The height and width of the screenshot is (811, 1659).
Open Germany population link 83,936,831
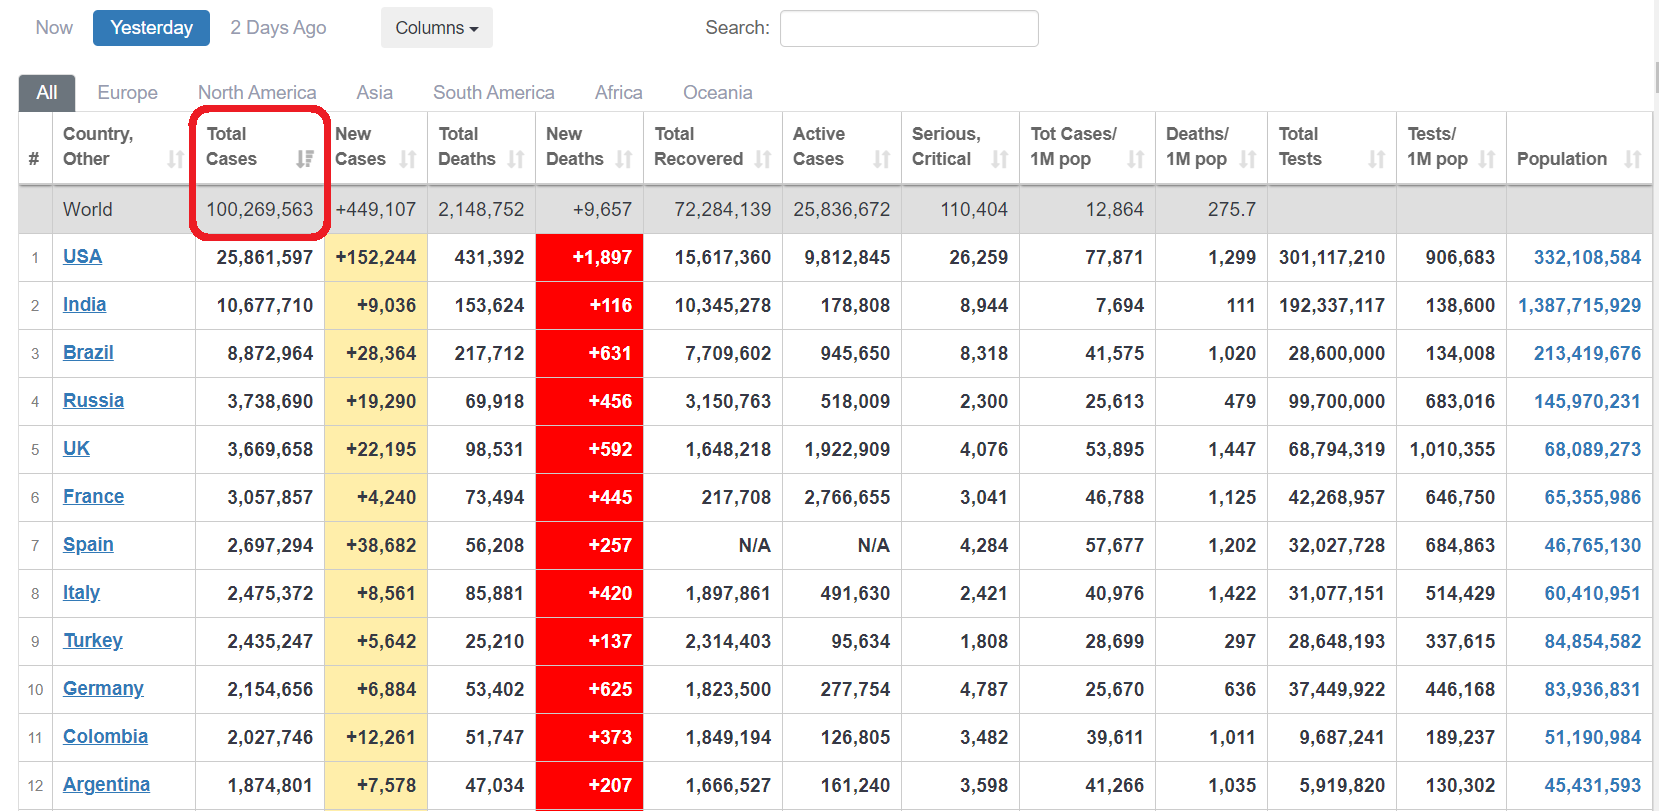click(x=1592, y=689)
